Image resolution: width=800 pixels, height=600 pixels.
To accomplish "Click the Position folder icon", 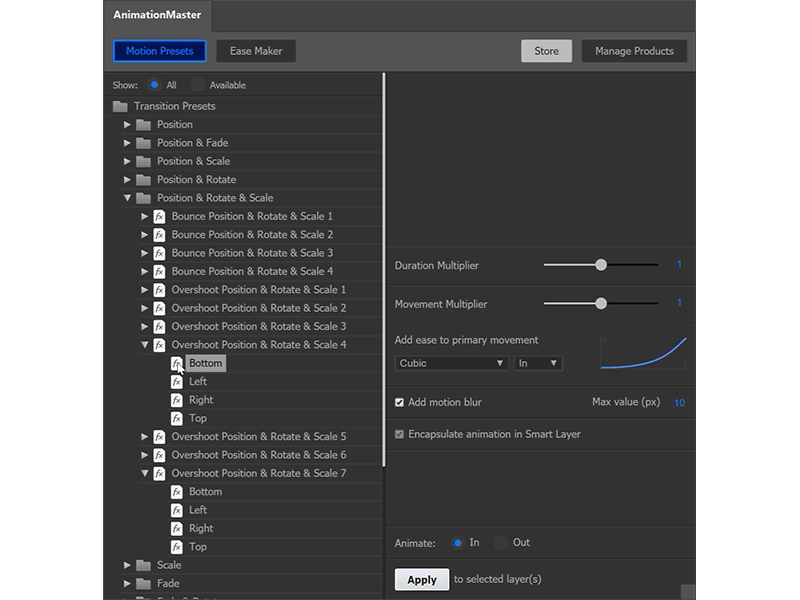I will (144, 124).
